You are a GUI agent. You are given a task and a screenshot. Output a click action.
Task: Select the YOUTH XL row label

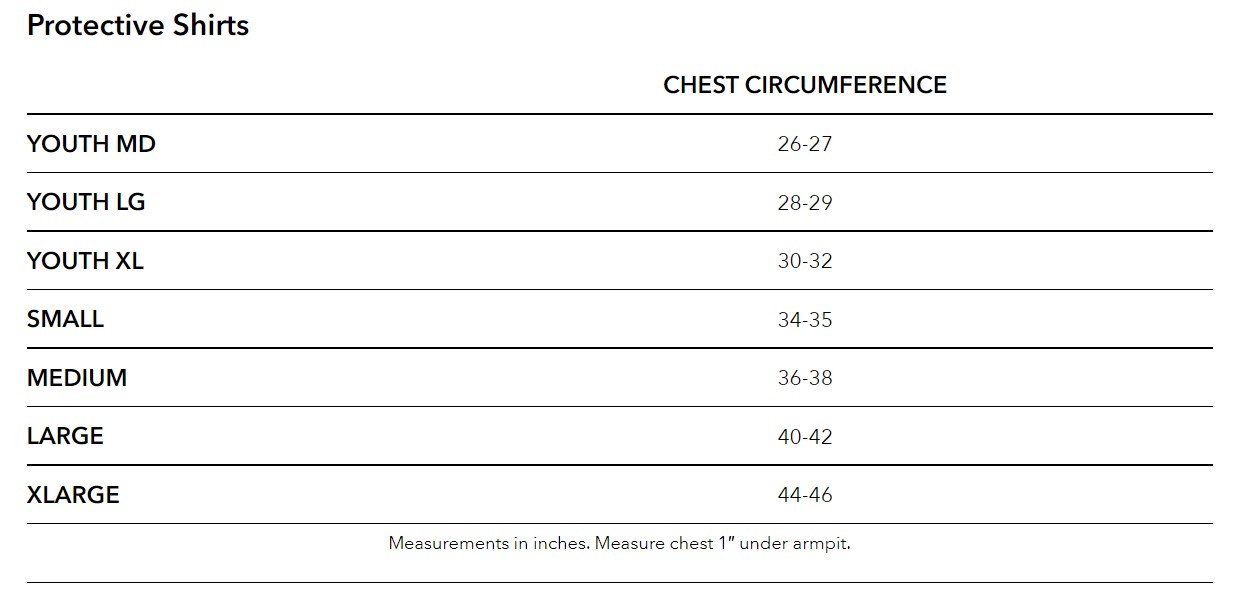(85, 261)
